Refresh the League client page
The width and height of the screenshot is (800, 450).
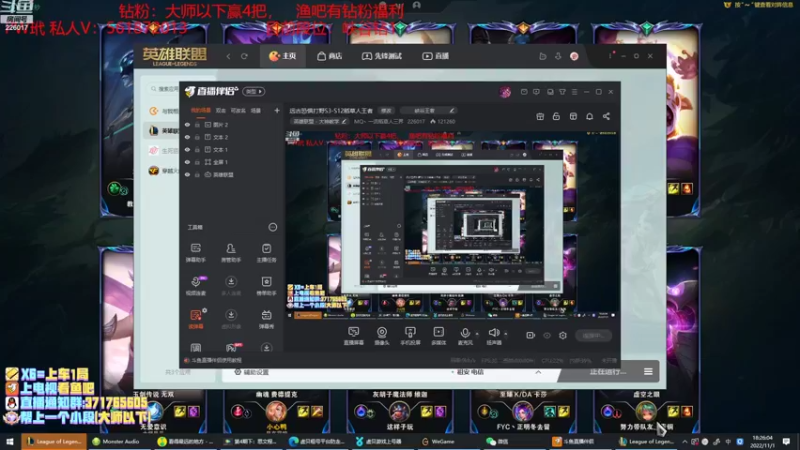coord(244,56)
